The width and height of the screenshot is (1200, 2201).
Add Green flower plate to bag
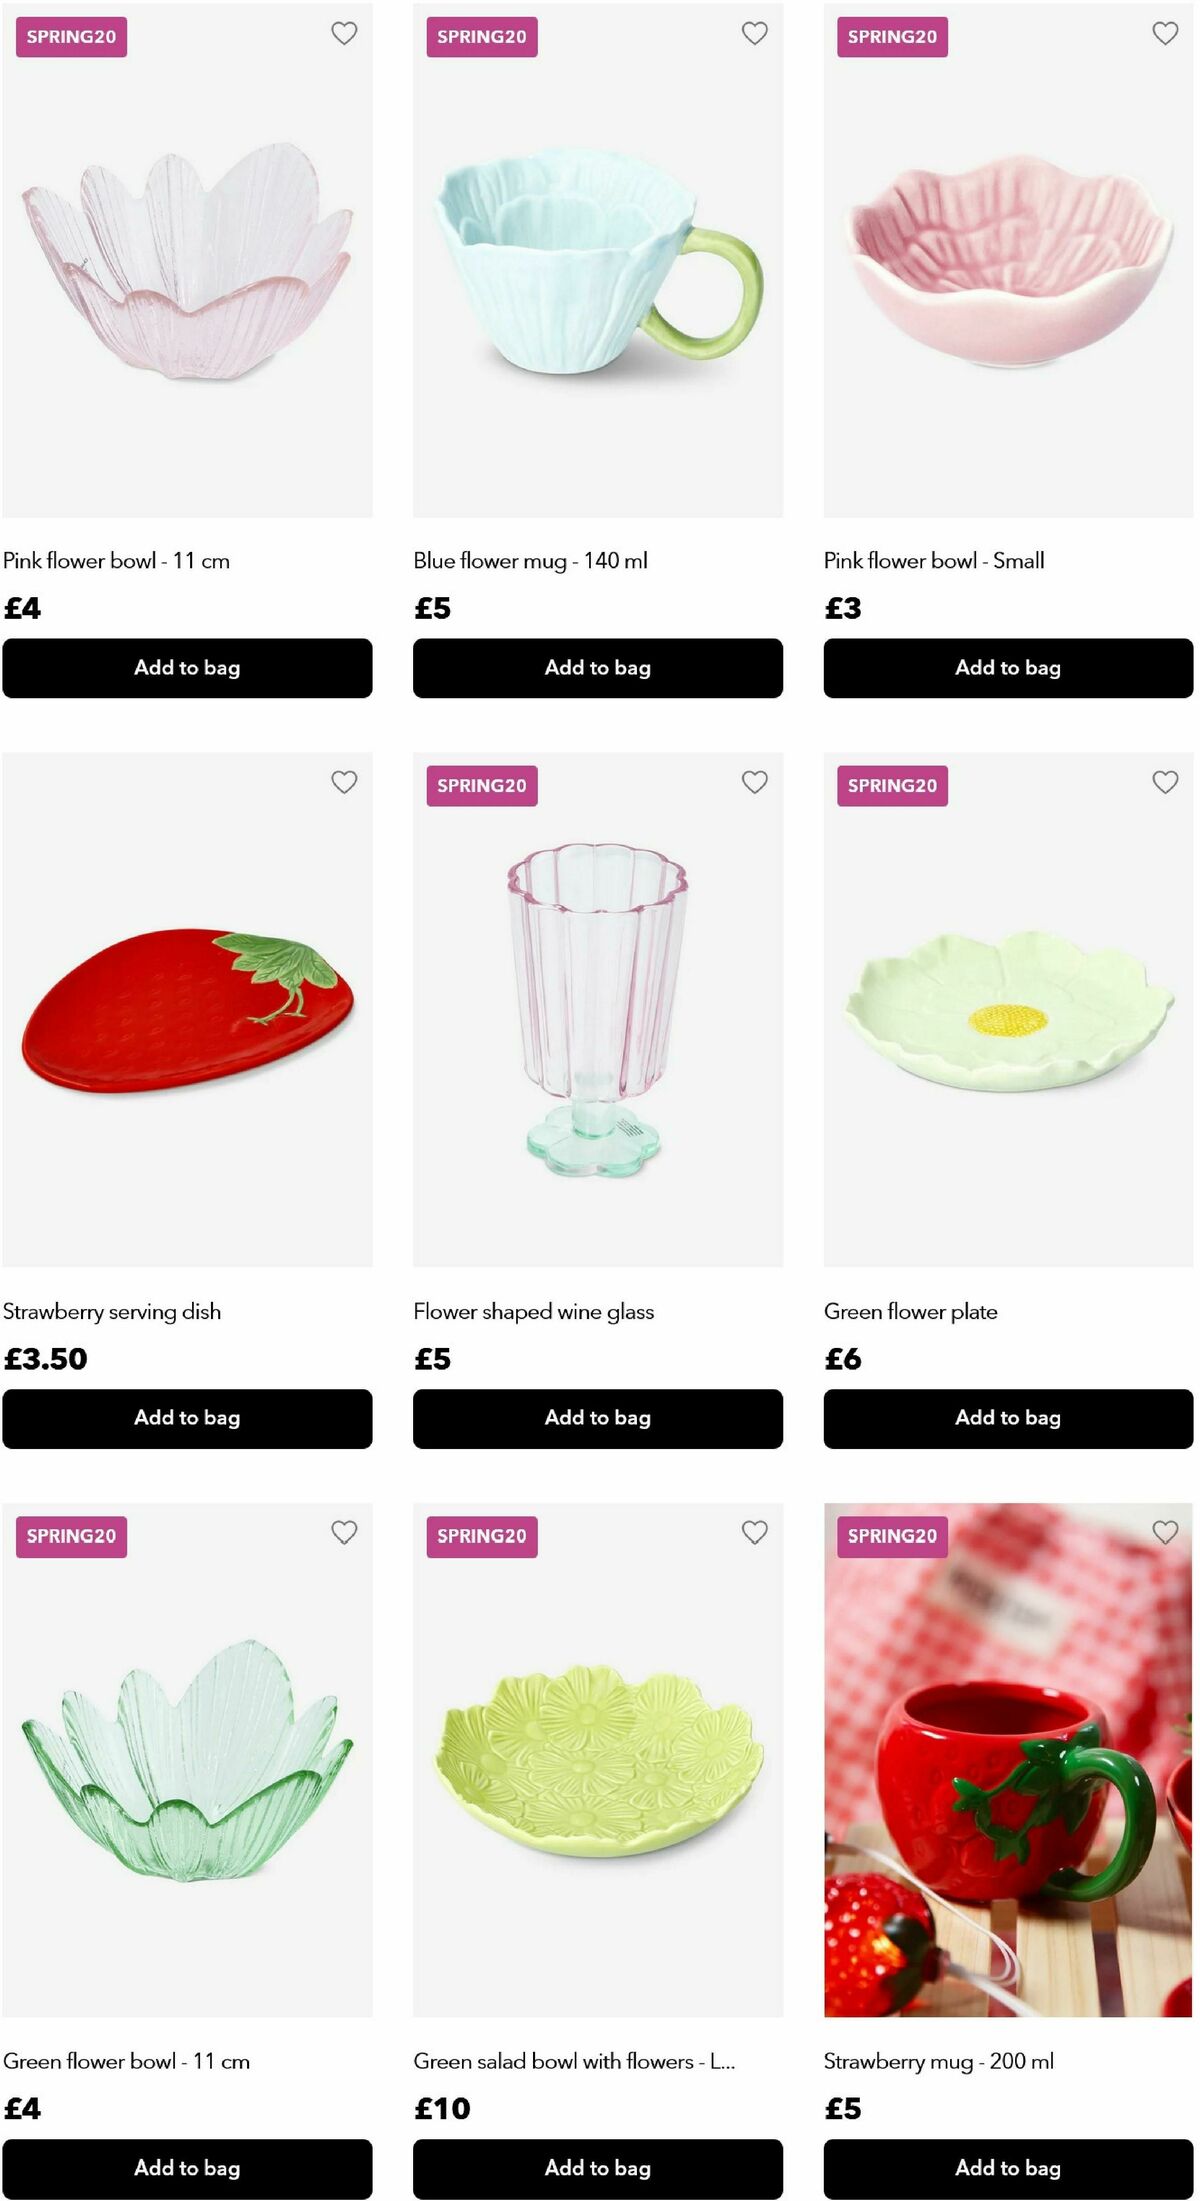point(1008,1418)
